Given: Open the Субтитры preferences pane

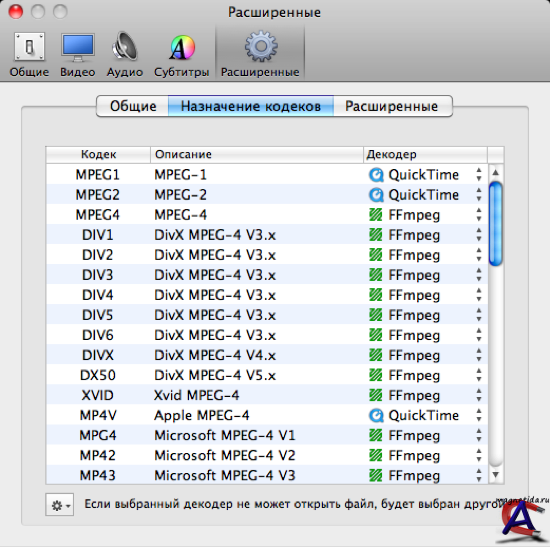Looking at the screenshot, I should [x=182, y=54].
